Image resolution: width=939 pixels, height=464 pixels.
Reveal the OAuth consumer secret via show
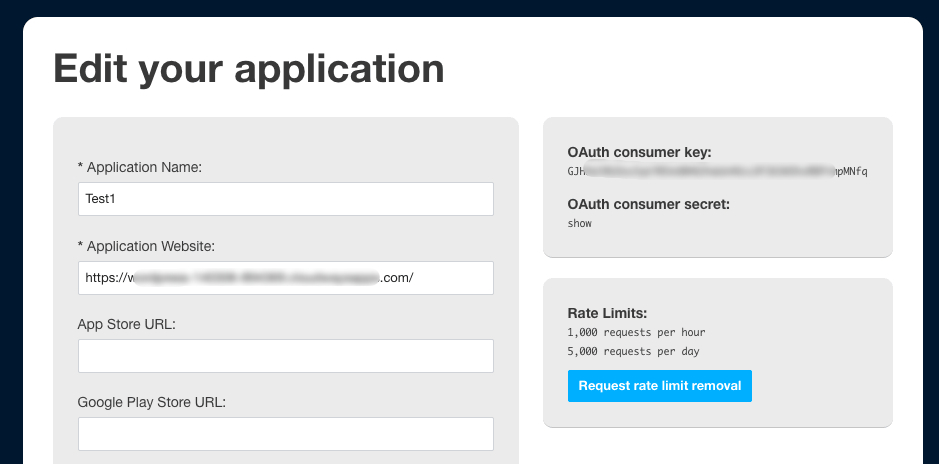(580, 223)
